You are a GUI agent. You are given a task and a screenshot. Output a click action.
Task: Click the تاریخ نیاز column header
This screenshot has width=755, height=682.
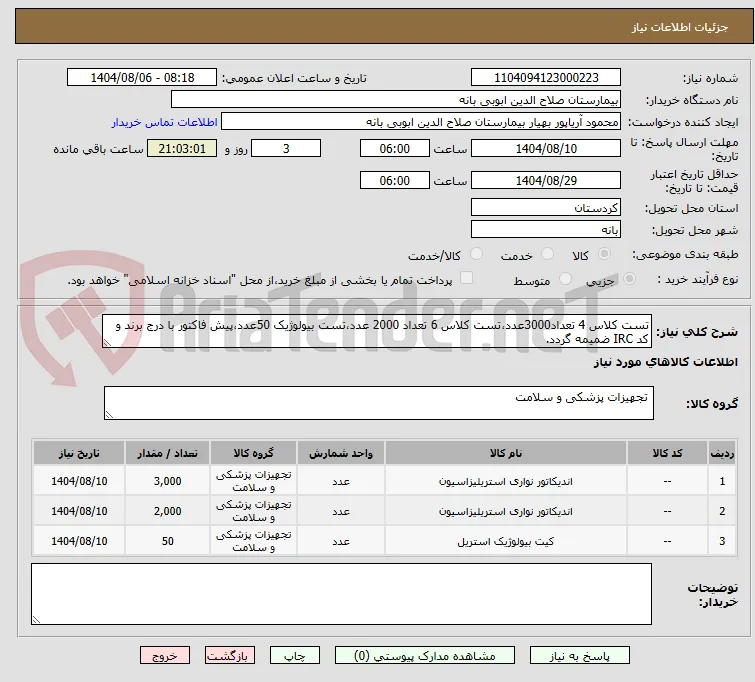79,453
